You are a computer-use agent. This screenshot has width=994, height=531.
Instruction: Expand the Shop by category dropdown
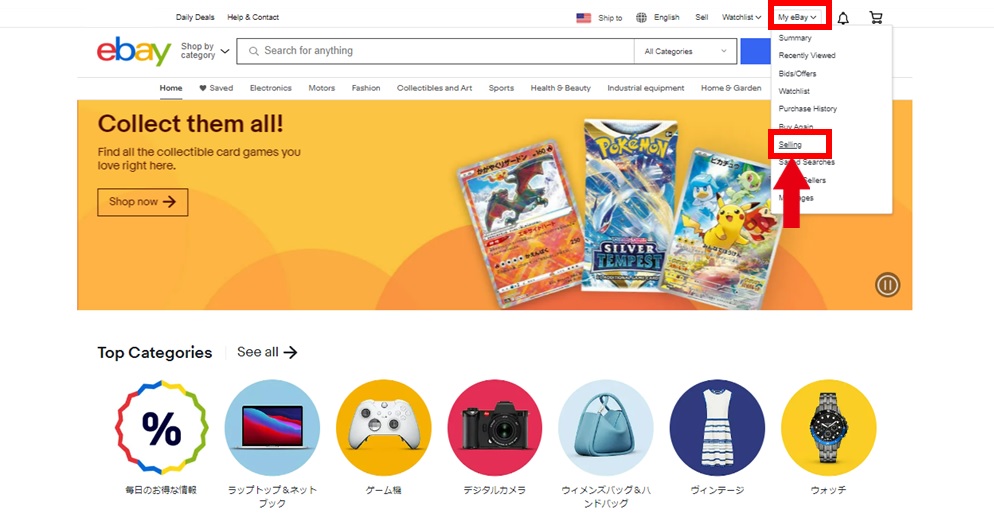205,51
